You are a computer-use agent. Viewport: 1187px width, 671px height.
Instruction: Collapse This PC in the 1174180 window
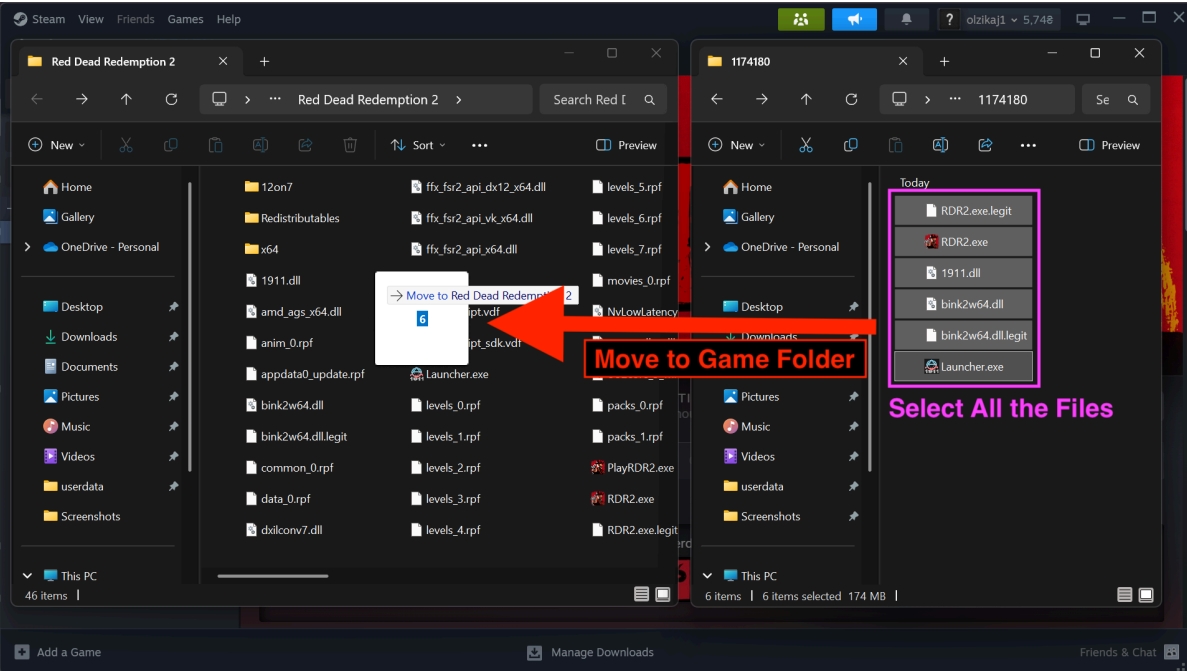pos(707,576)
